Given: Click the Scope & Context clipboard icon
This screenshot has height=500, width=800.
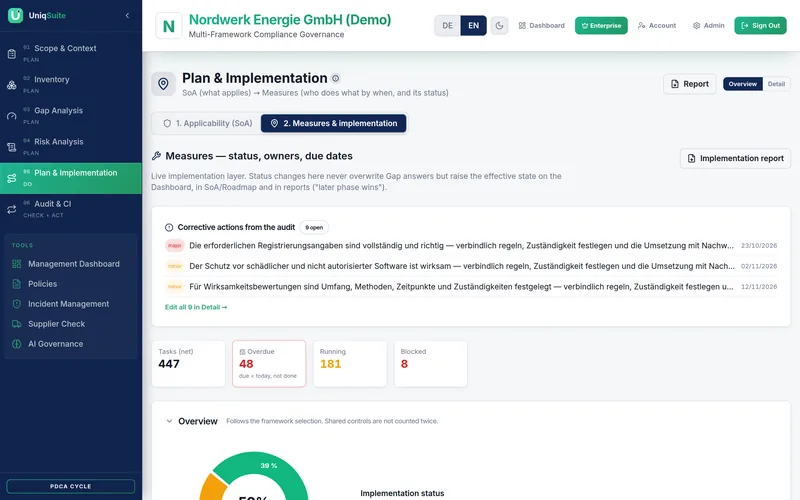Looking at the screenshot, I should click(12, 54).
